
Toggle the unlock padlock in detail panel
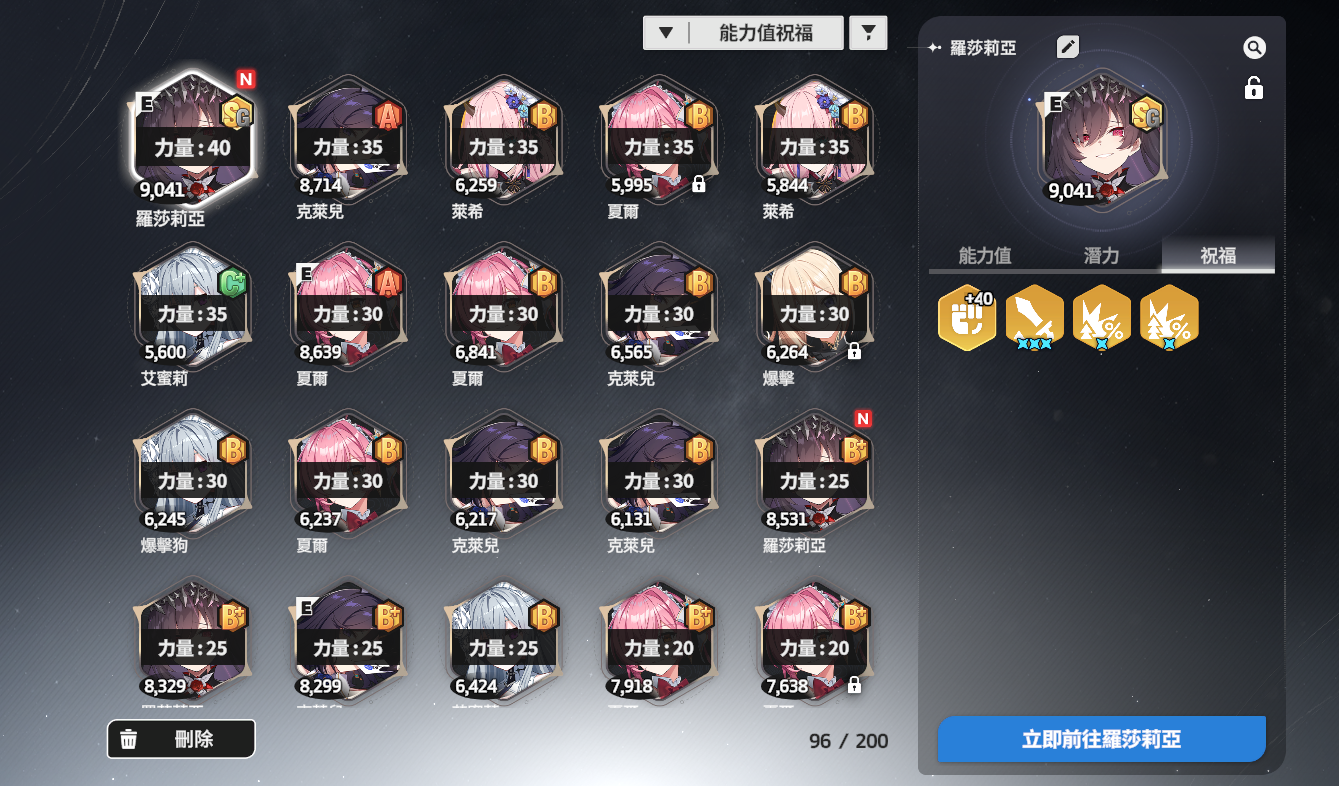click(1254, 88)
